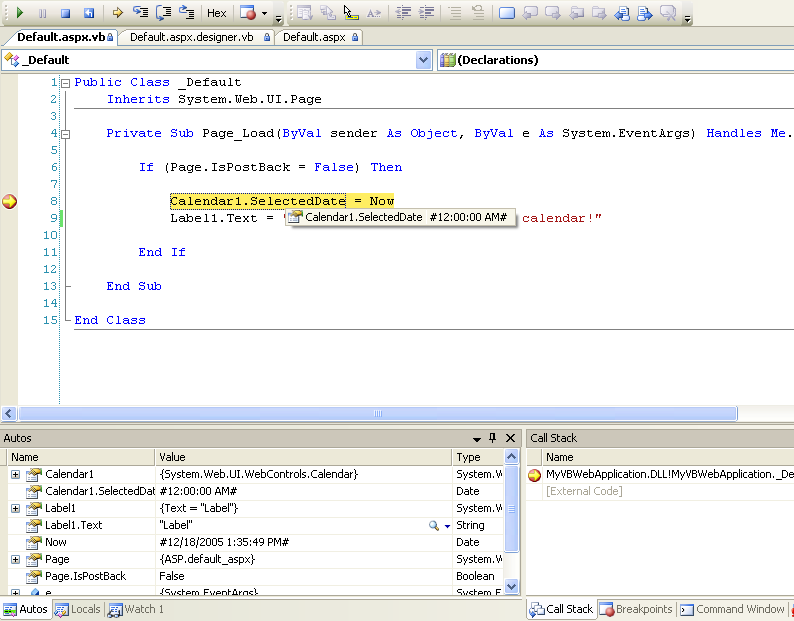Click the Continue debugging play button
Image resolution: width=794 pixels, height=621 pixels.
pos(19,13)
